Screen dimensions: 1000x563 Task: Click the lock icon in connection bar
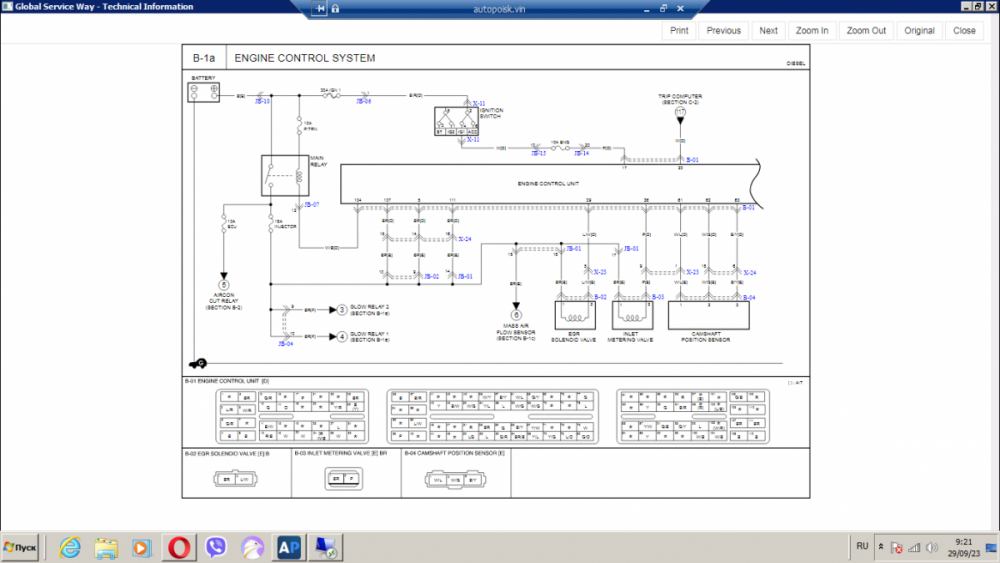coord(335,8)
